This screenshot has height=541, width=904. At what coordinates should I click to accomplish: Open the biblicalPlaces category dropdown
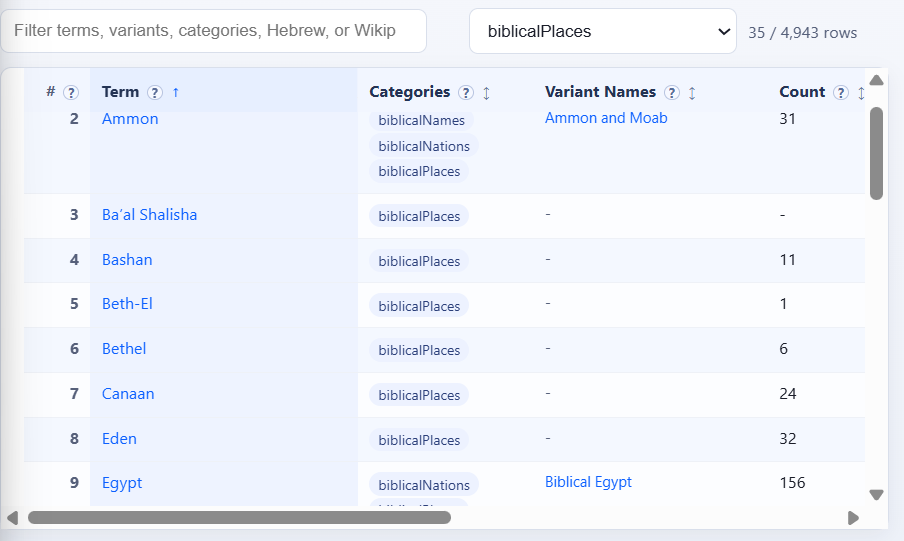[602, 31]
